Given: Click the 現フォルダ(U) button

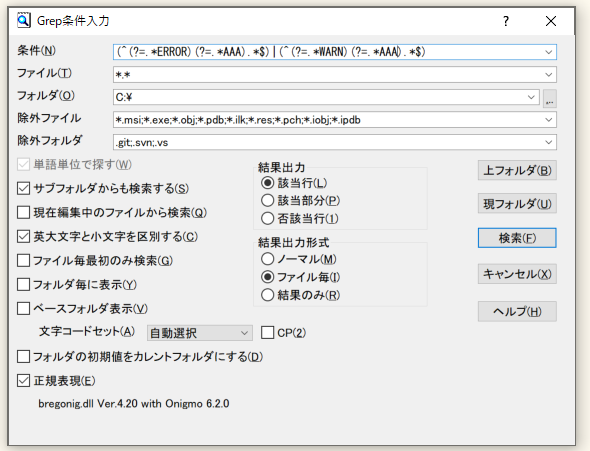Looking at the screenshot, I should [x=517, y=203].
